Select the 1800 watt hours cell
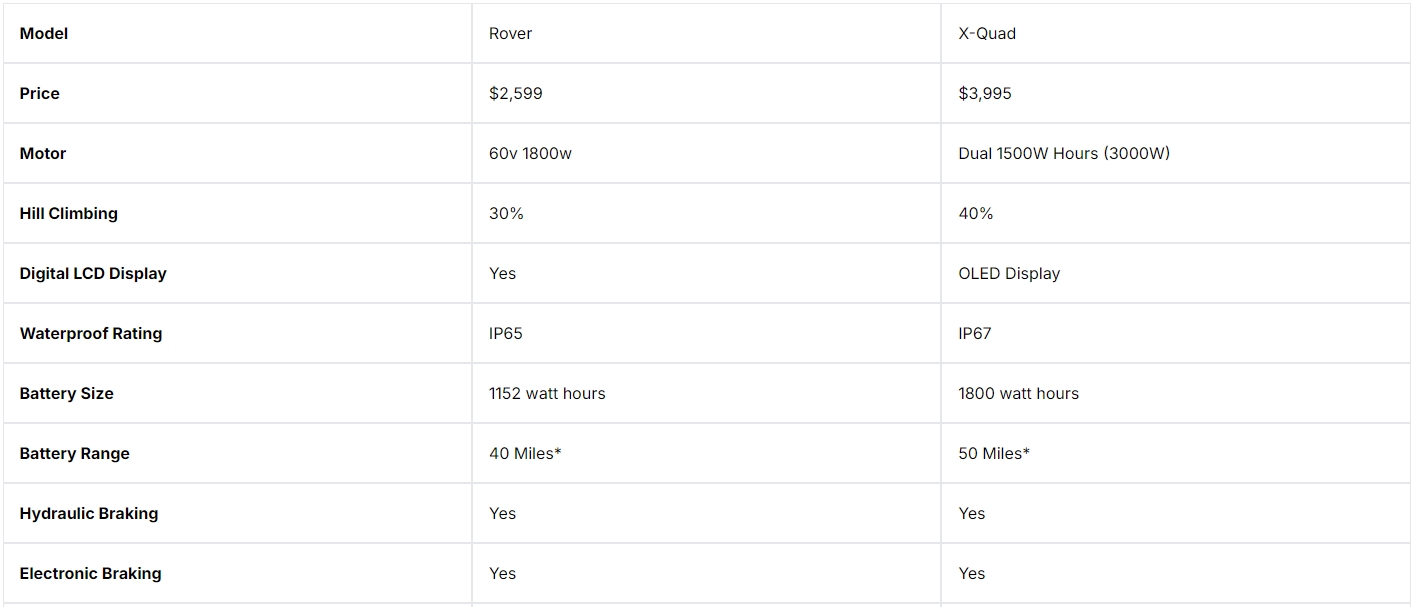The height and width of the screenshot is (607, 1415). [x=1018, y=393]
